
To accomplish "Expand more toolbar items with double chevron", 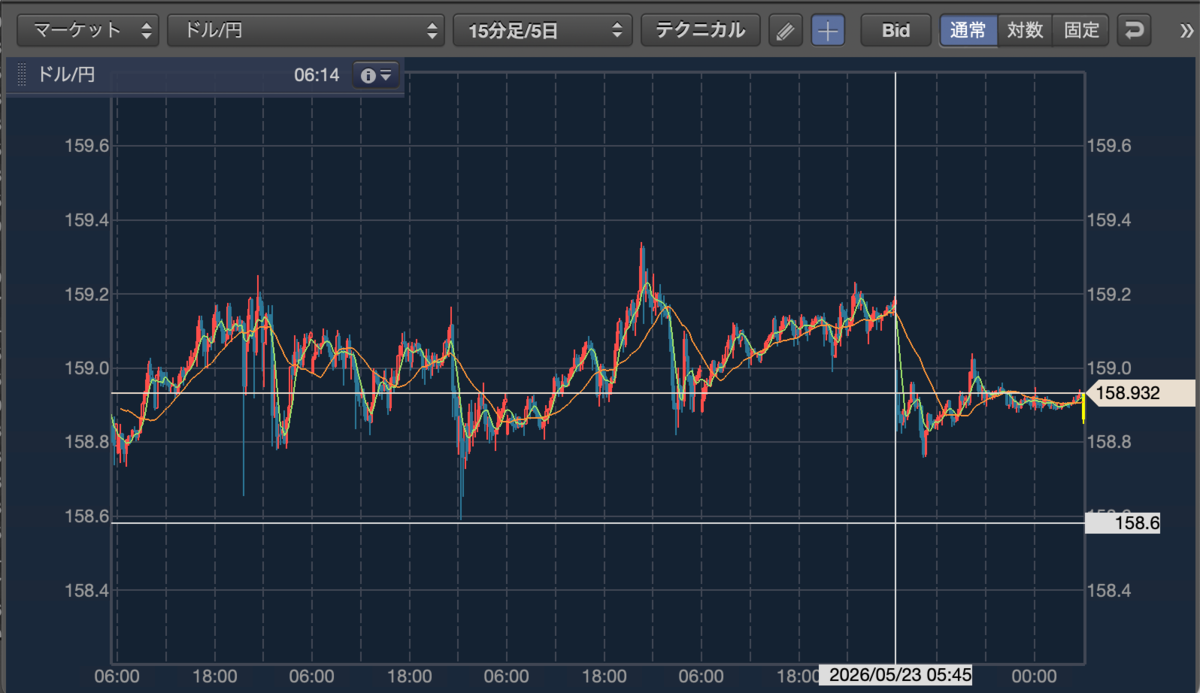I will (1185, 31).
